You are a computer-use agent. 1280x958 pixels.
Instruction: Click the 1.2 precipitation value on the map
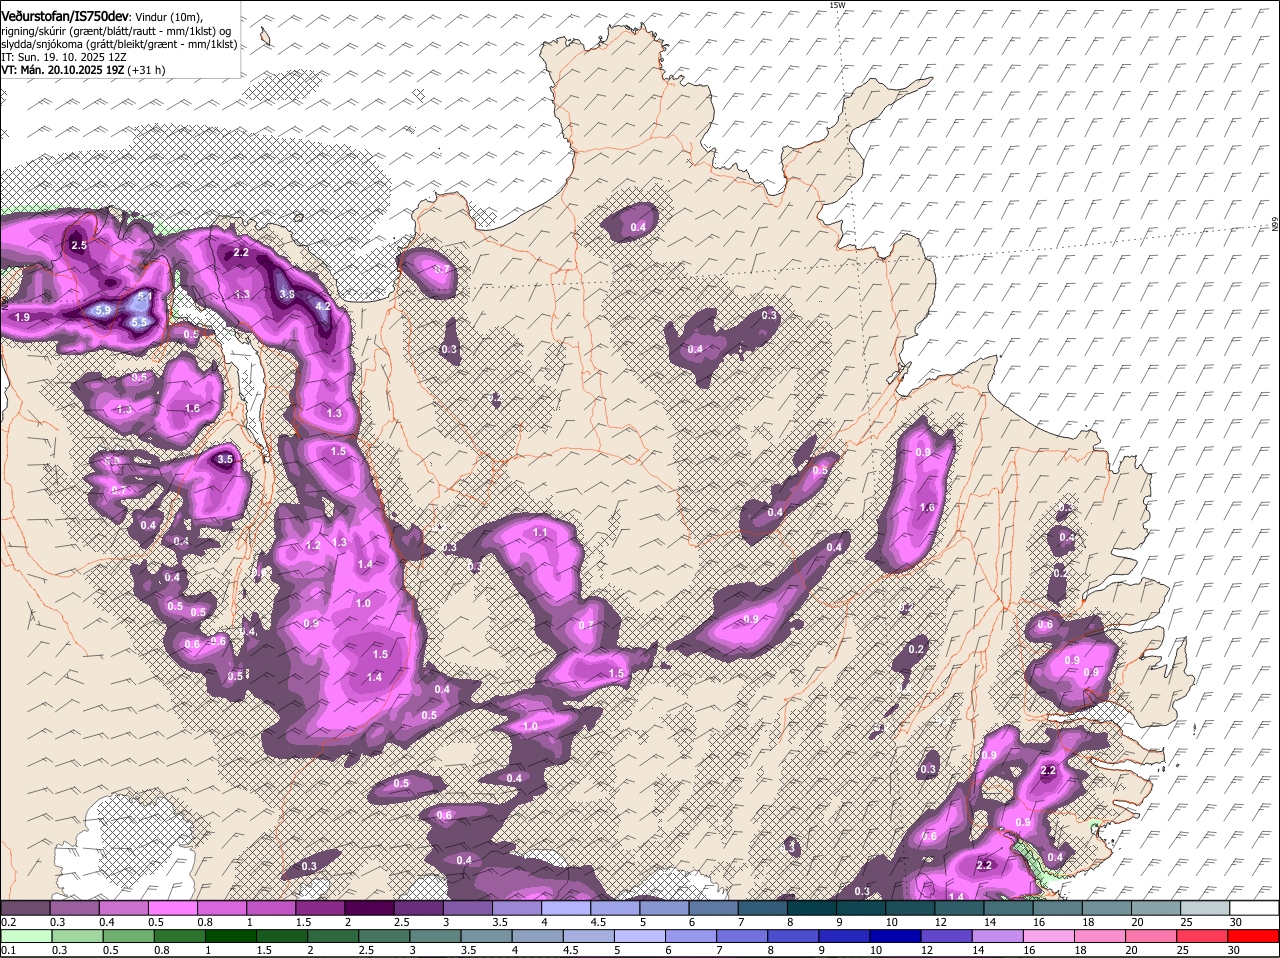(312, 546)
